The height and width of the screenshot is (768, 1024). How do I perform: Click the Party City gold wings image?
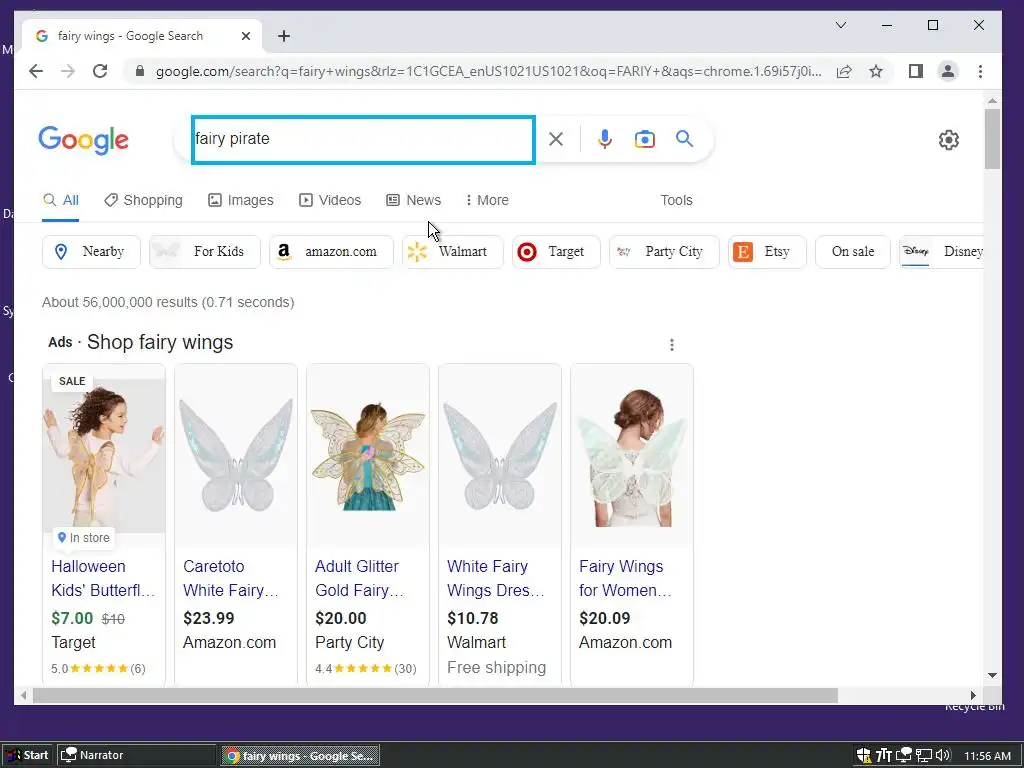(x=368, y=456)
